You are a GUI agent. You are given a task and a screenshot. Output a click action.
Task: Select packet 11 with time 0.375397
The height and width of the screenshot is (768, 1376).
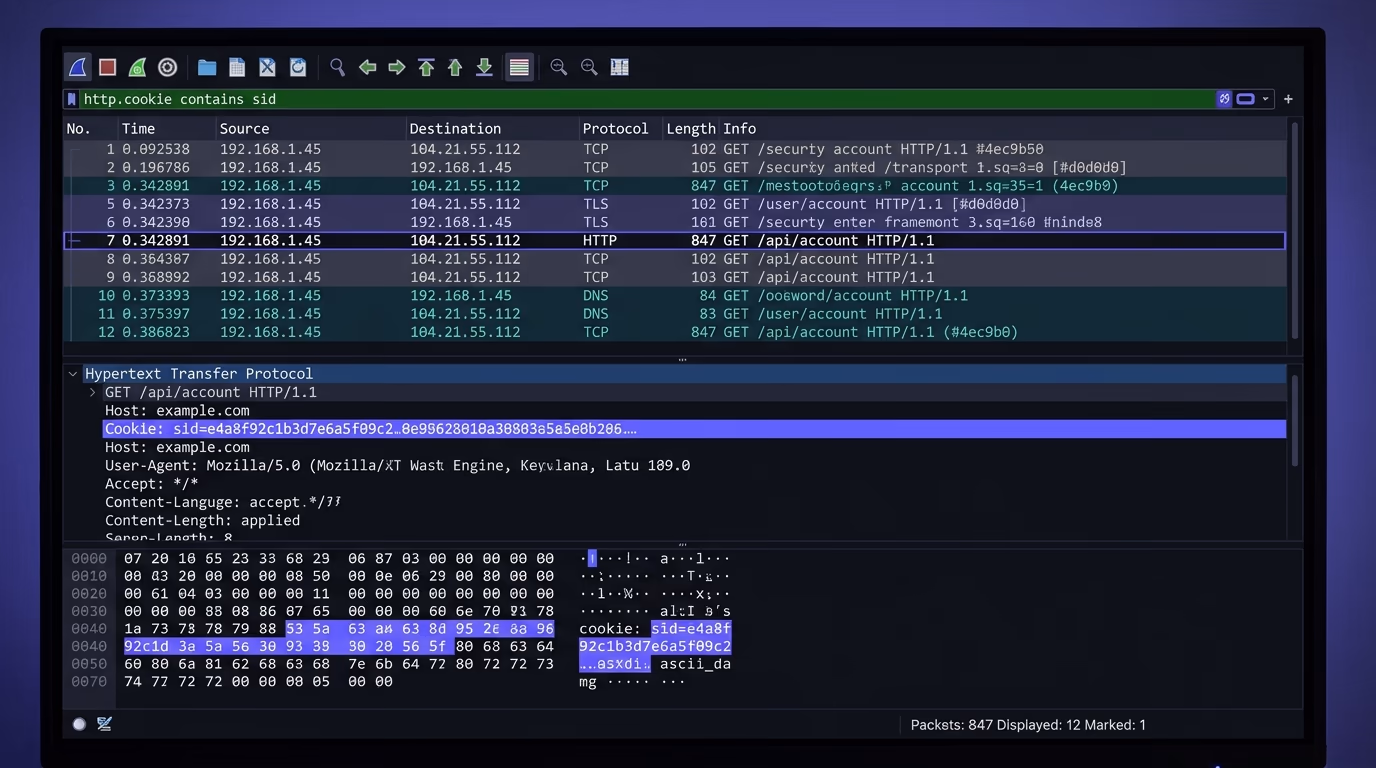[675, 314]
